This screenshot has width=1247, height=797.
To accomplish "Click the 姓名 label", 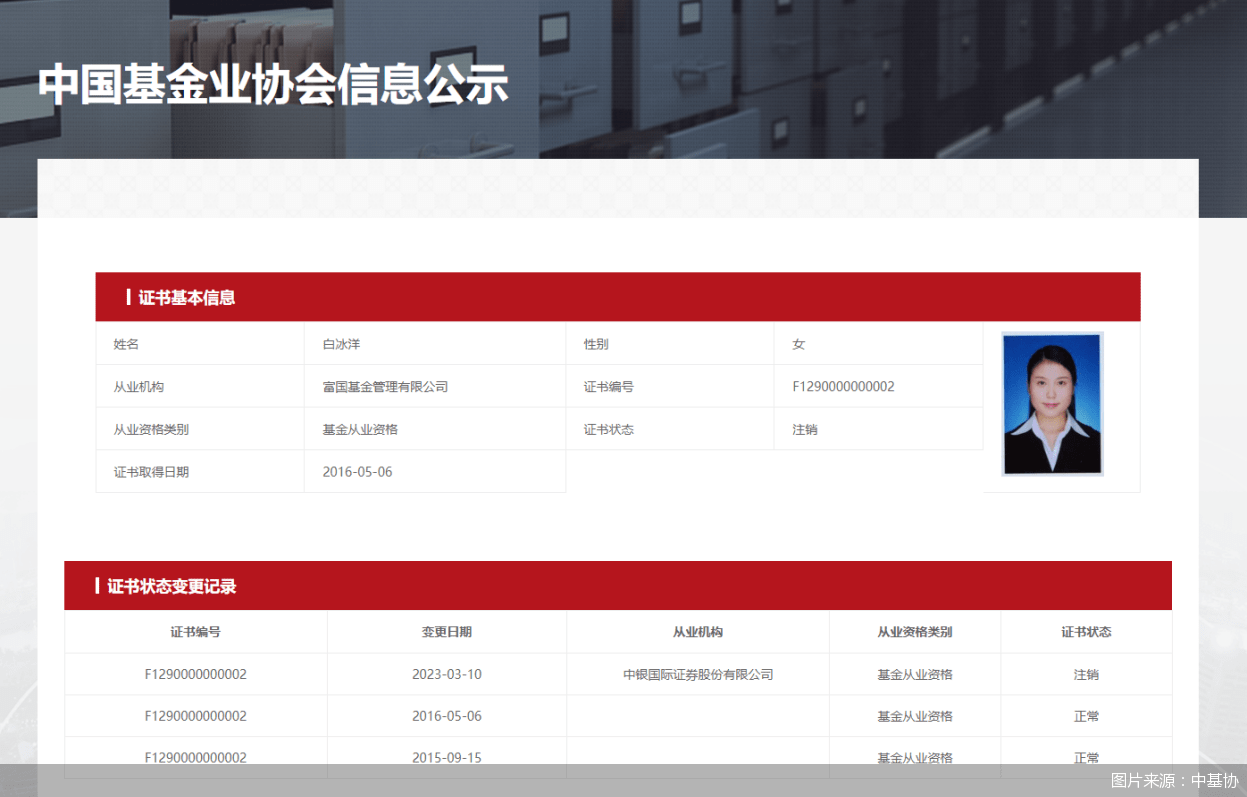I will pyautogui.click(x=126, y=344).
